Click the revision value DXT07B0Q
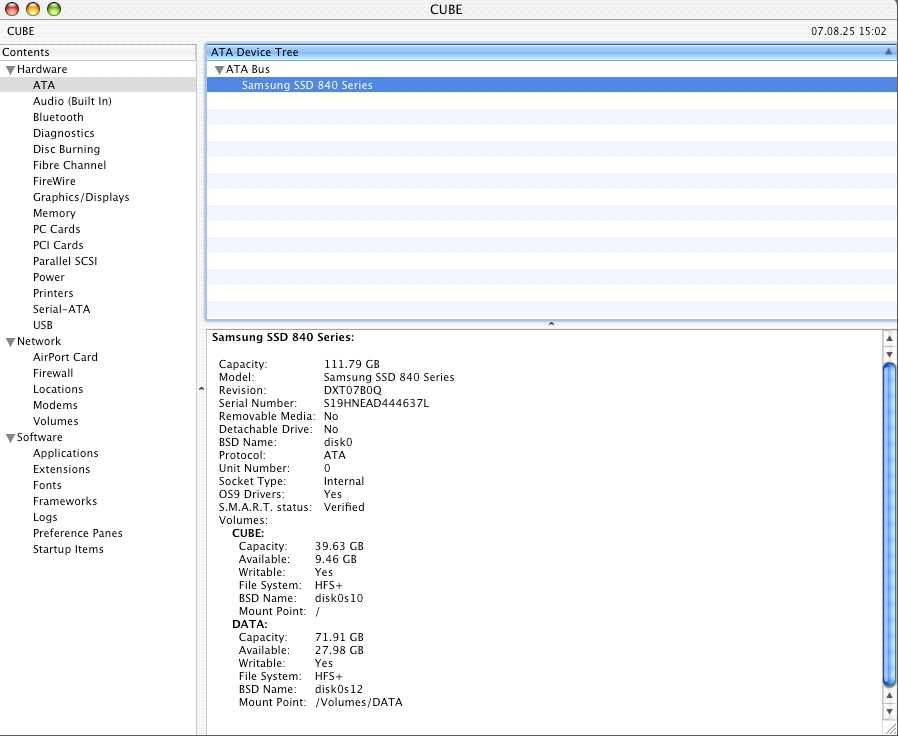Screen dimensions: 898x736 pyautogui.click(x=352, y=391)
